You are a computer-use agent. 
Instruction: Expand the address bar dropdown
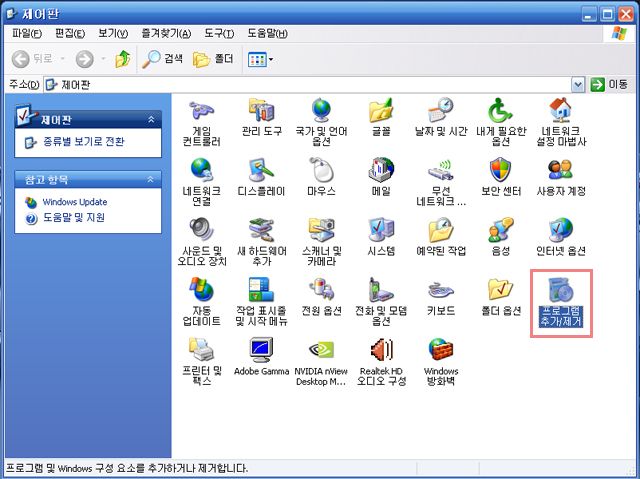[x=578, y=85]
